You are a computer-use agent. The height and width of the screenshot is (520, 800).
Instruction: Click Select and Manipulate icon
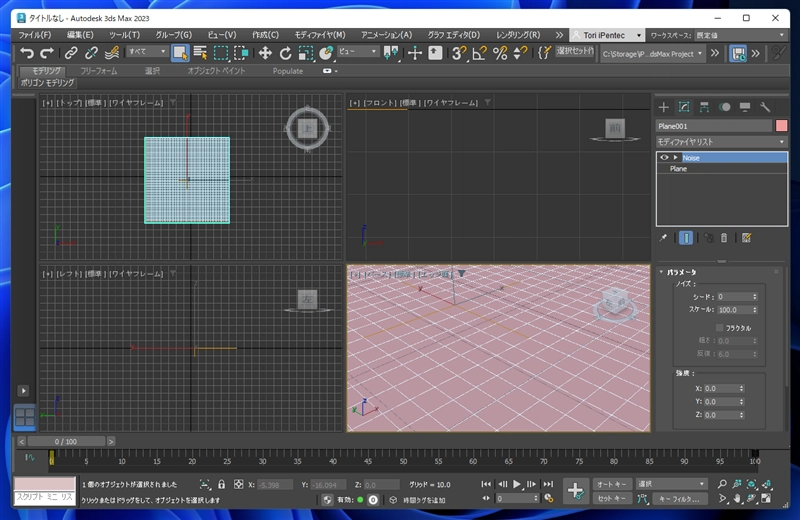(414, 53)
